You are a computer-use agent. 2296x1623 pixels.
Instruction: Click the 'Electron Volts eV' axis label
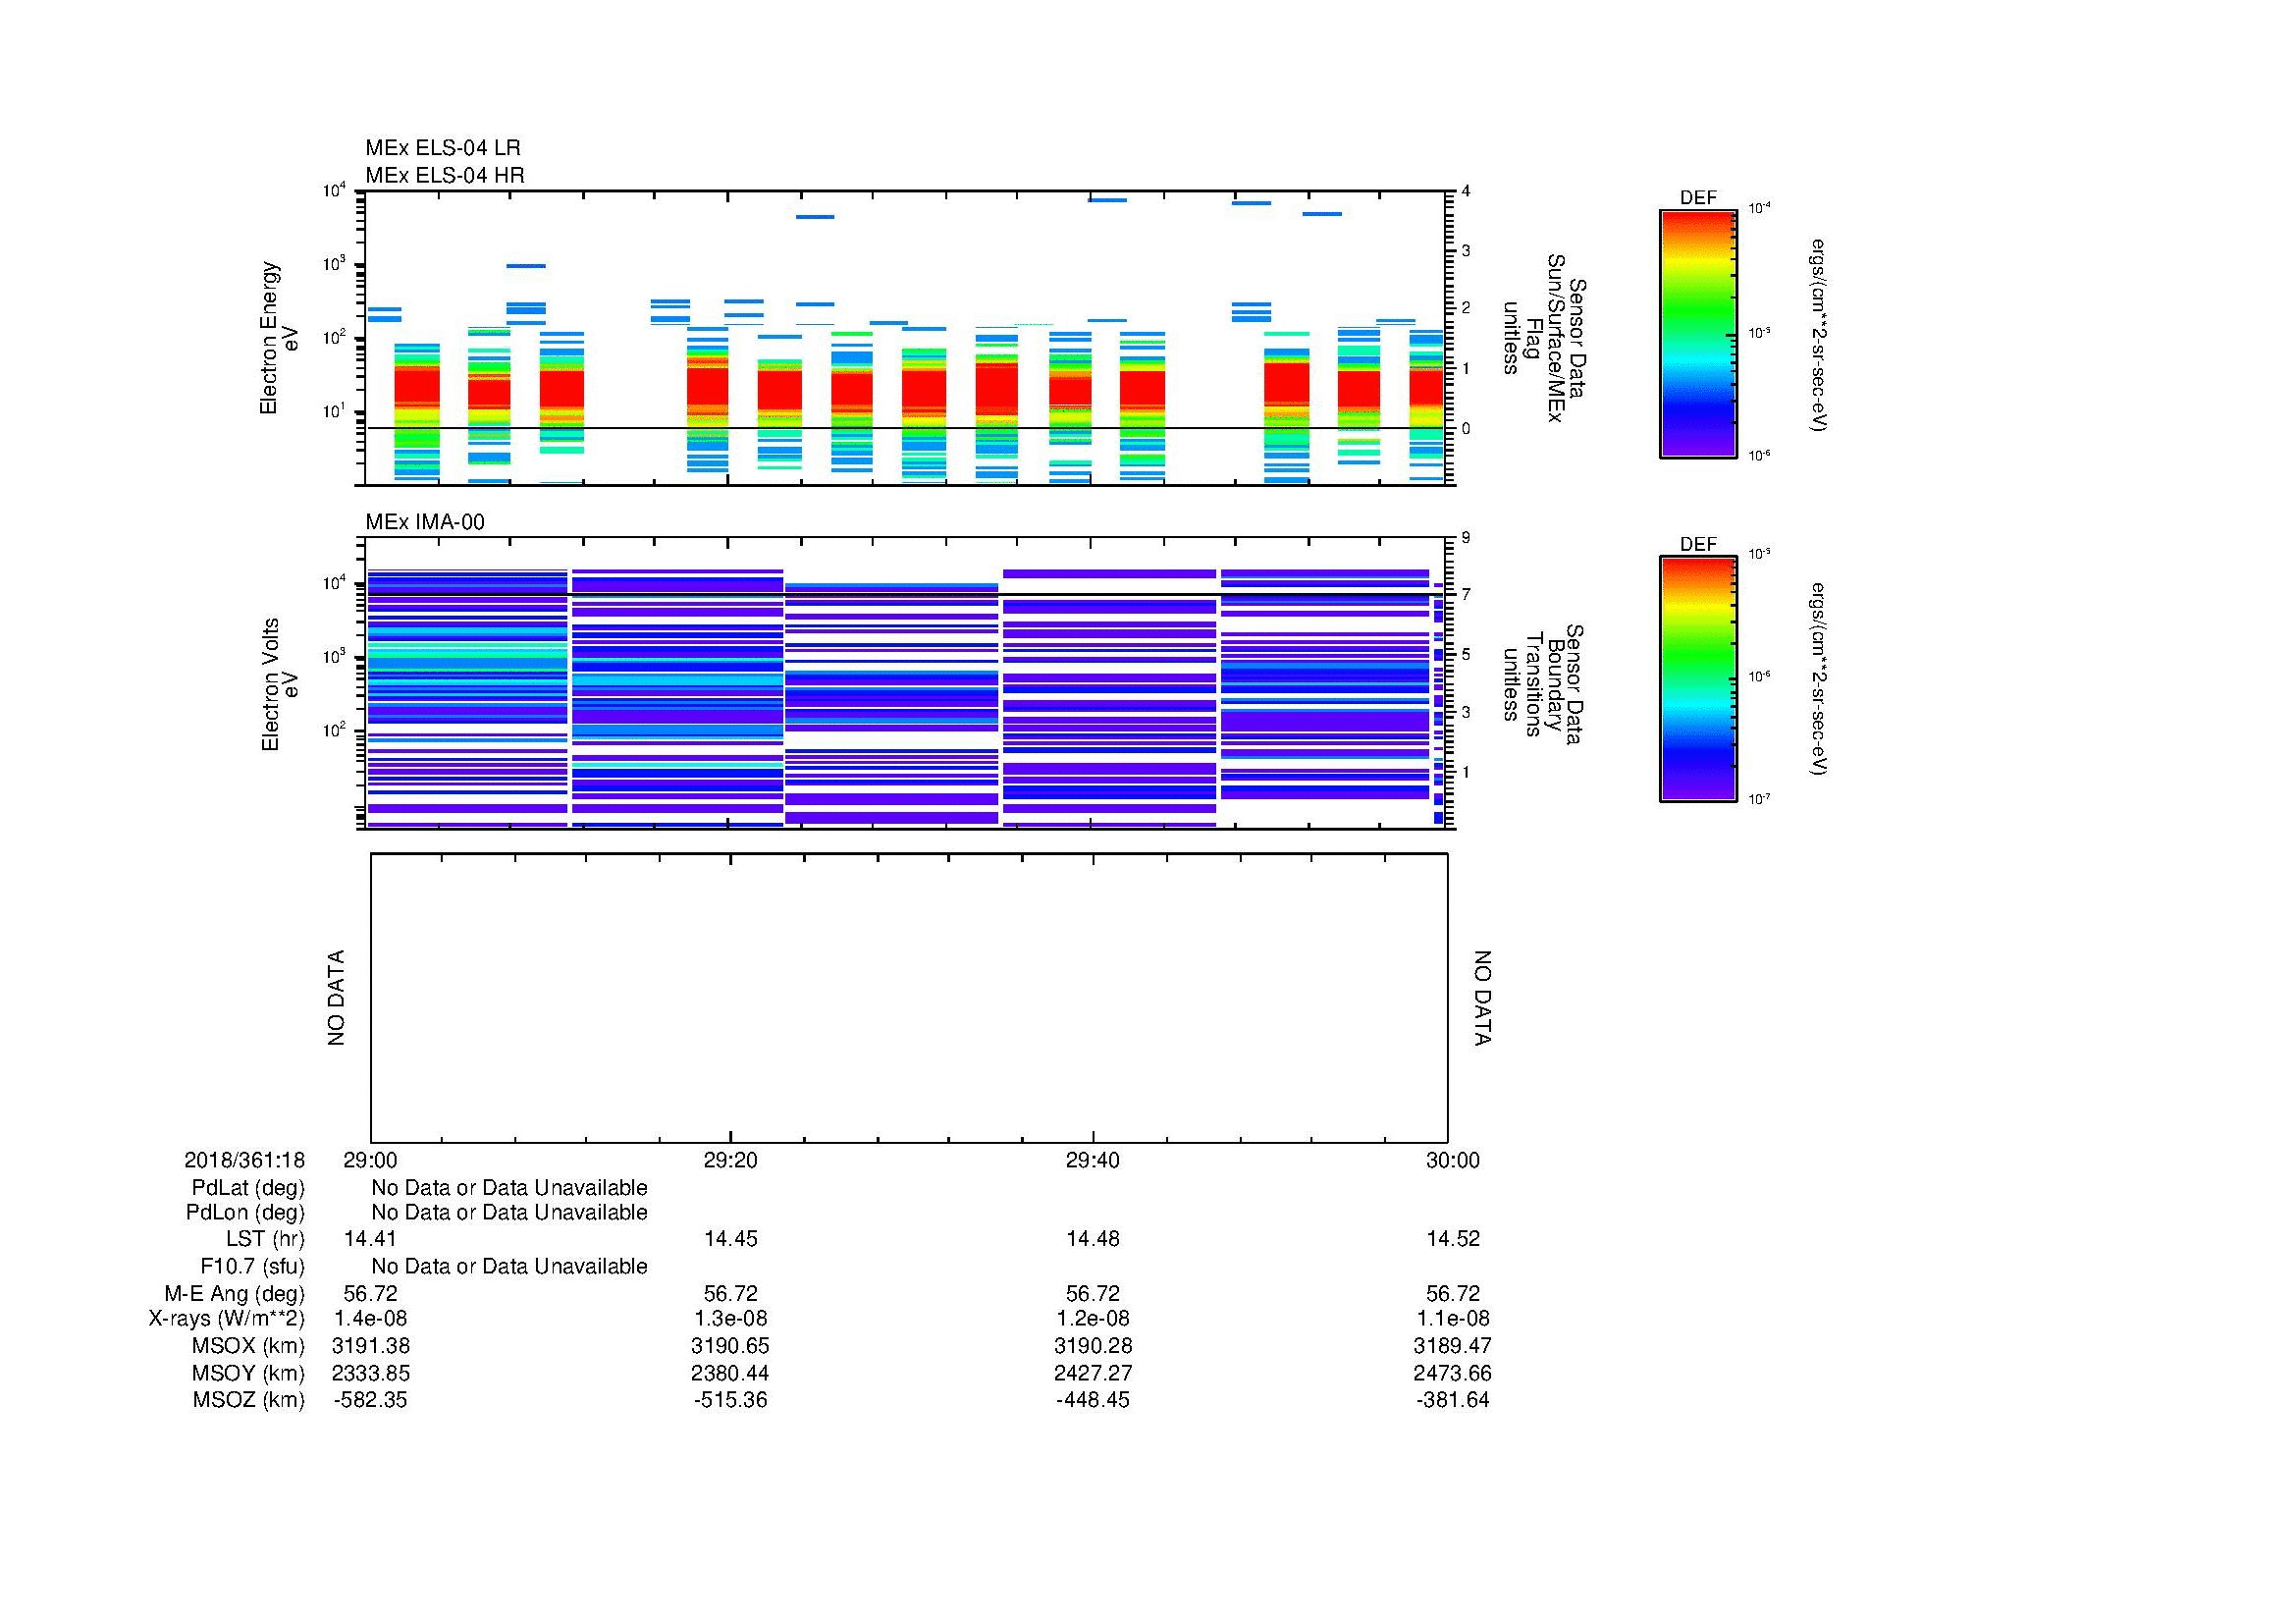[279, 684]
